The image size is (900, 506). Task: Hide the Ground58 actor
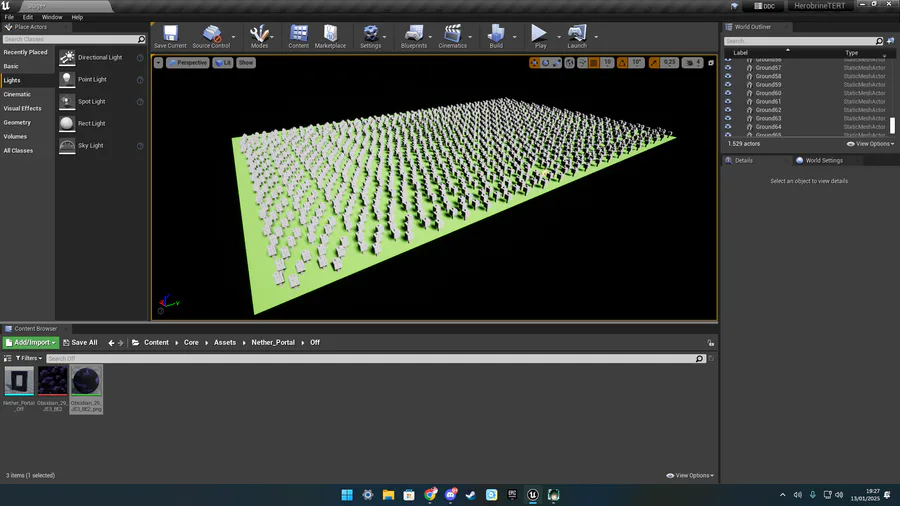coord(728,76)
